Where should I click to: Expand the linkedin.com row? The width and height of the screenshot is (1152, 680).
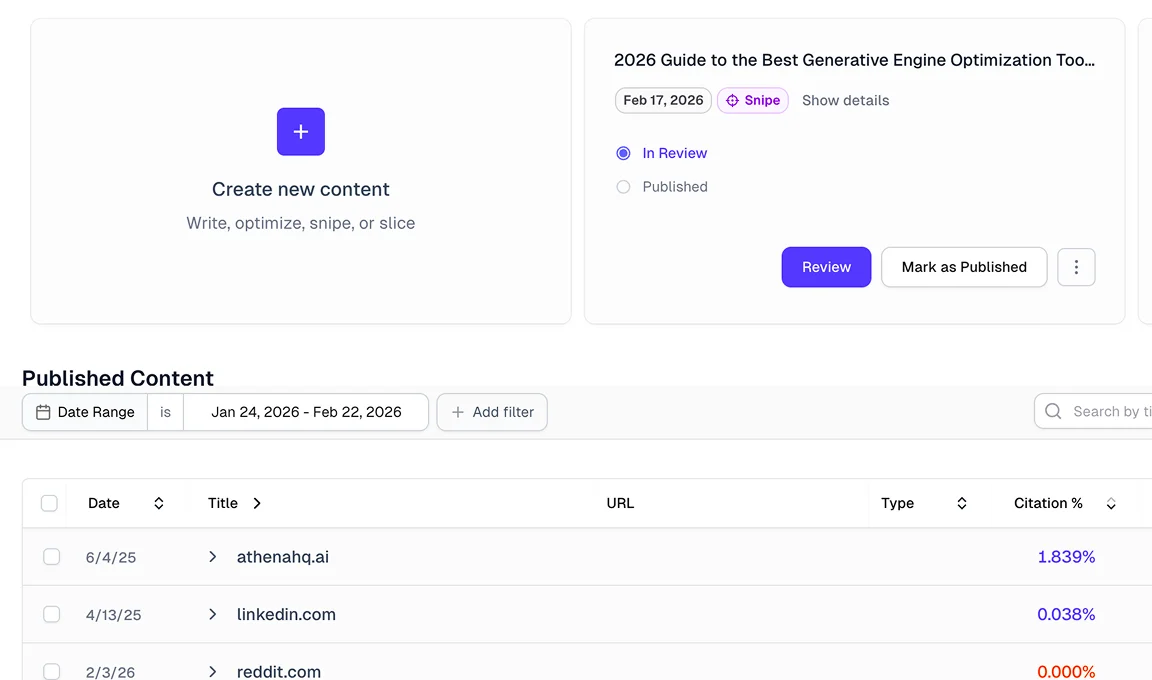[213, 614]
